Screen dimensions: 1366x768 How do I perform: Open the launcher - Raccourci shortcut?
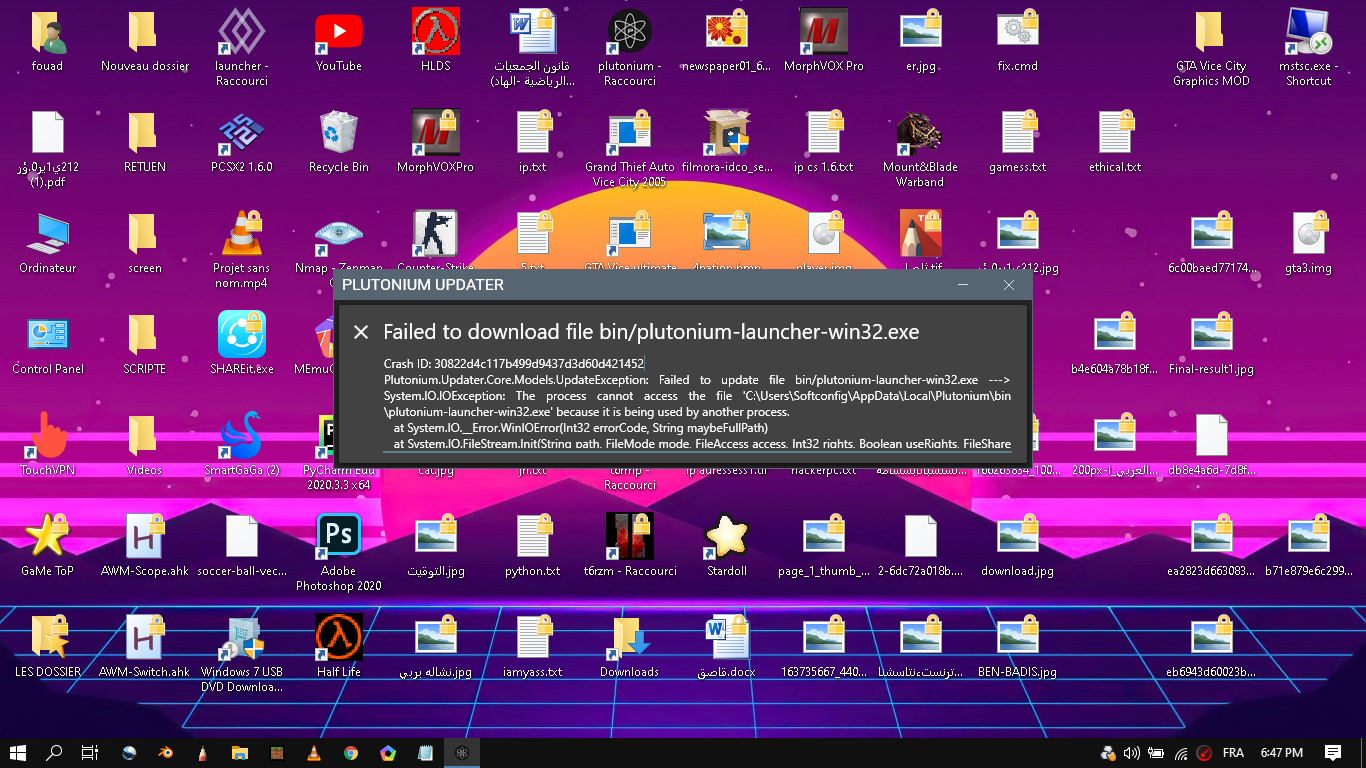[241, 48]
